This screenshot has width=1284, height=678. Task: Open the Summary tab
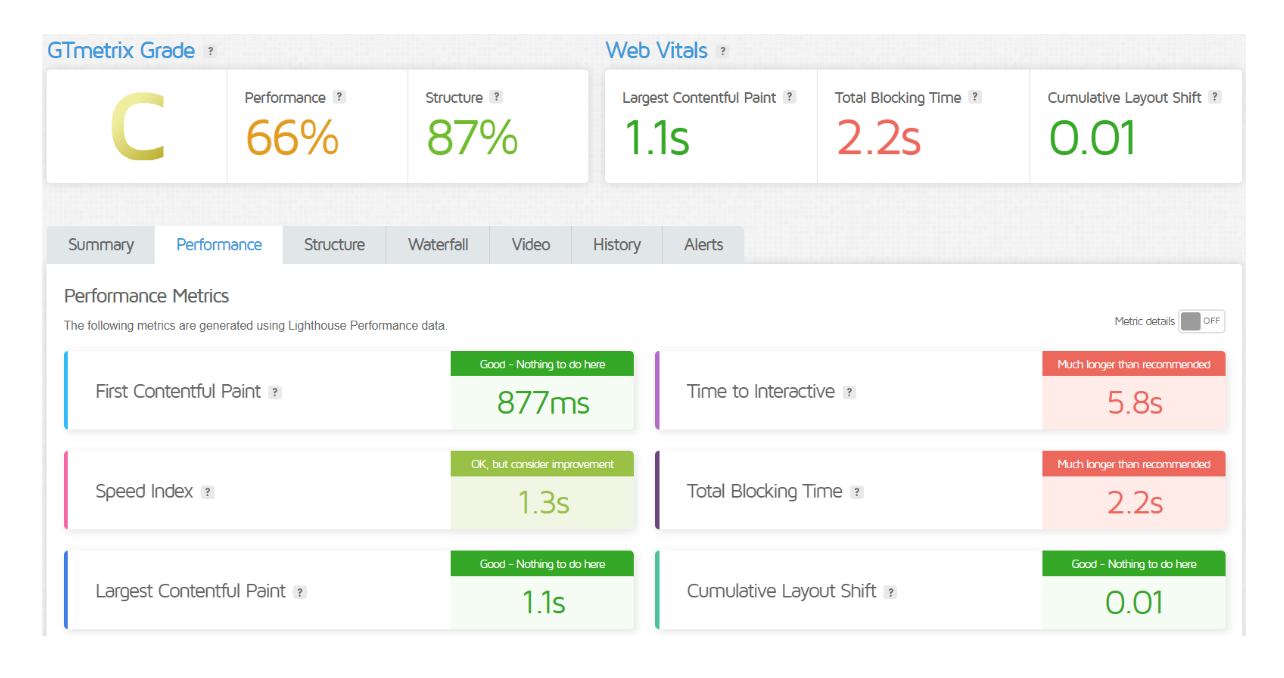click(101, 245)
